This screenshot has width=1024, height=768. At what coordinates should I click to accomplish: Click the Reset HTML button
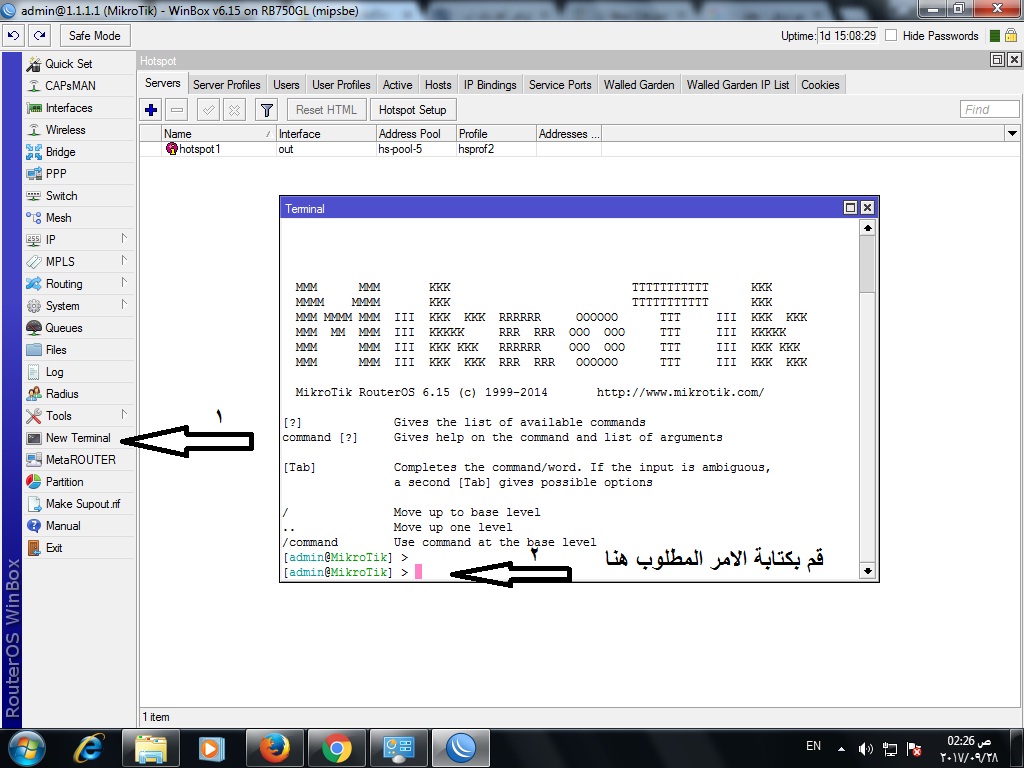[327, 110]
